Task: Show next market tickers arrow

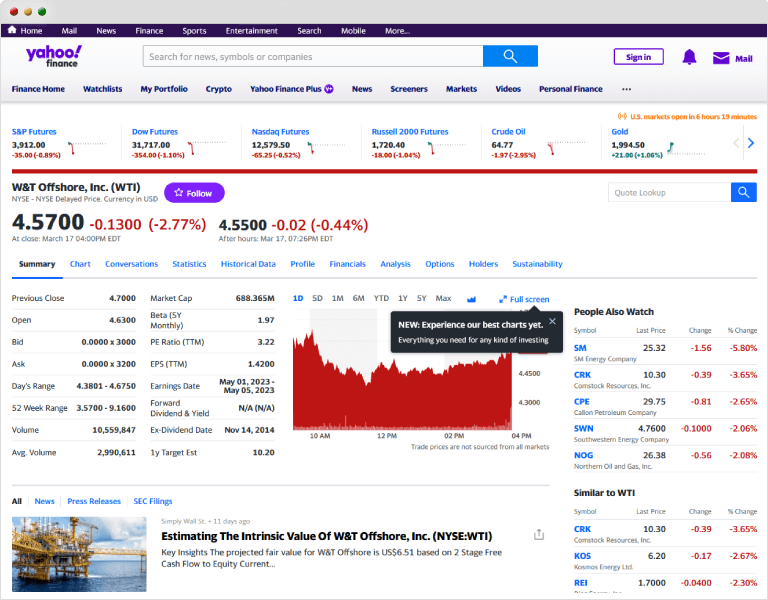Action: [x=751, y=143]
